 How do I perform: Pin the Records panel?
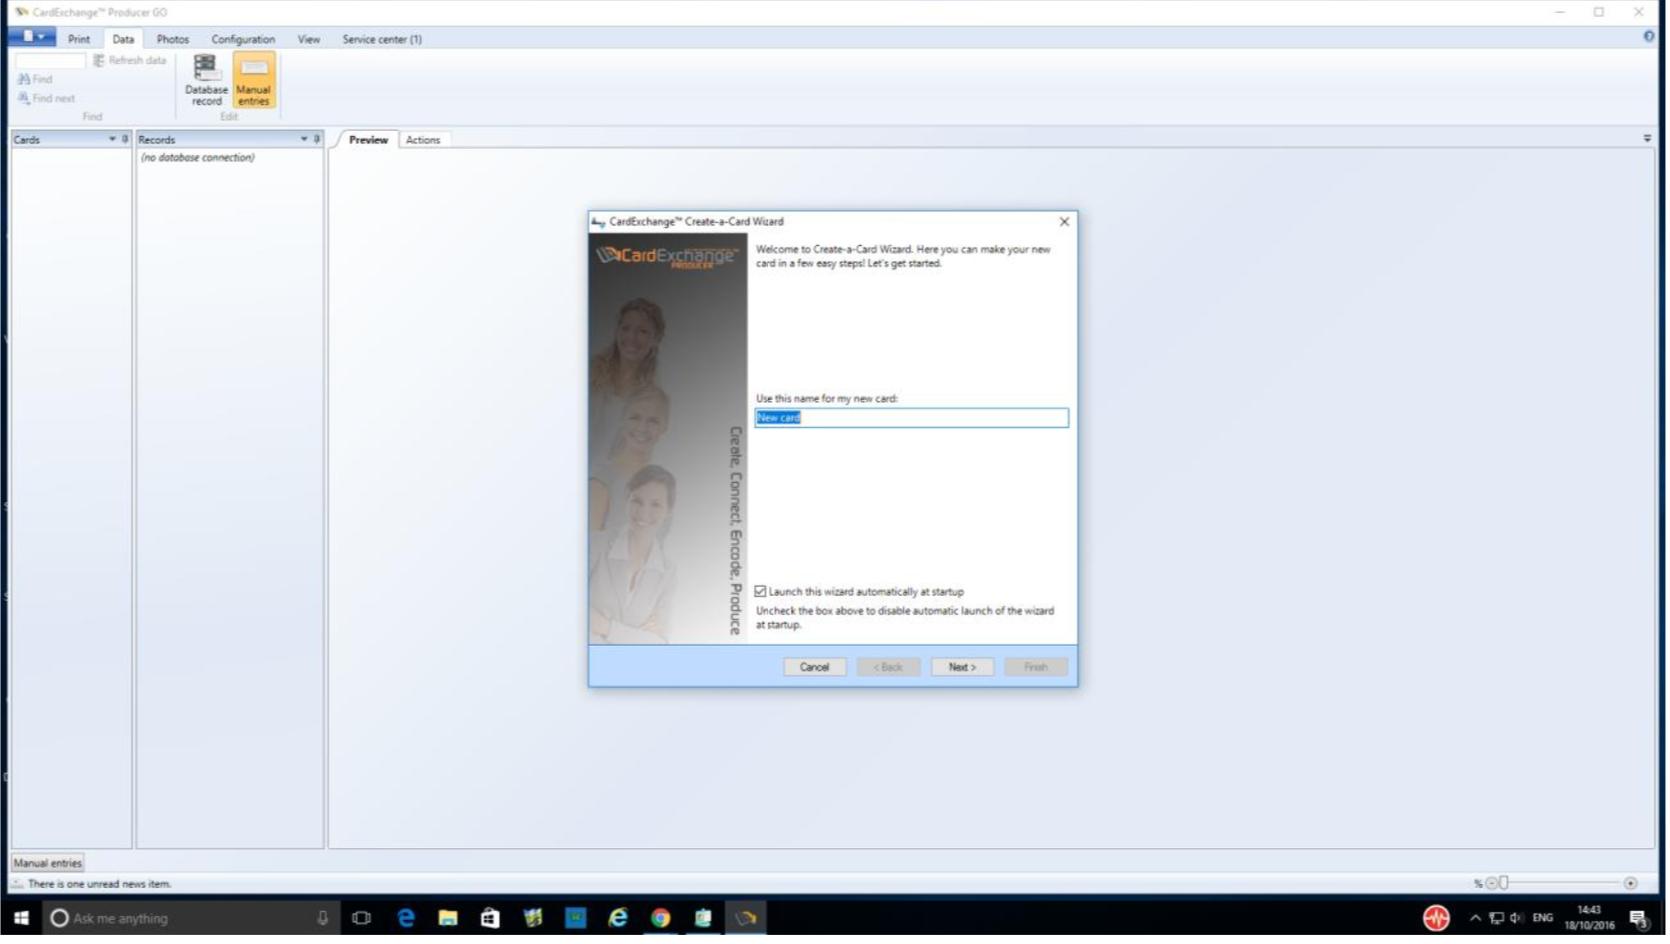click(318, 139)
